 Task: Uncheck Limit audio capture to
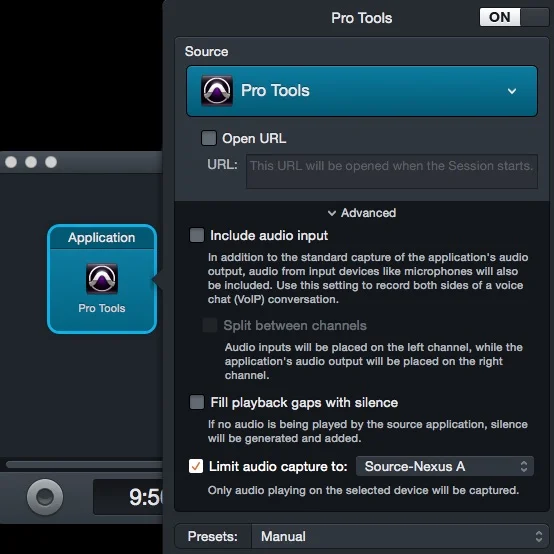click(x=196, y=466)
